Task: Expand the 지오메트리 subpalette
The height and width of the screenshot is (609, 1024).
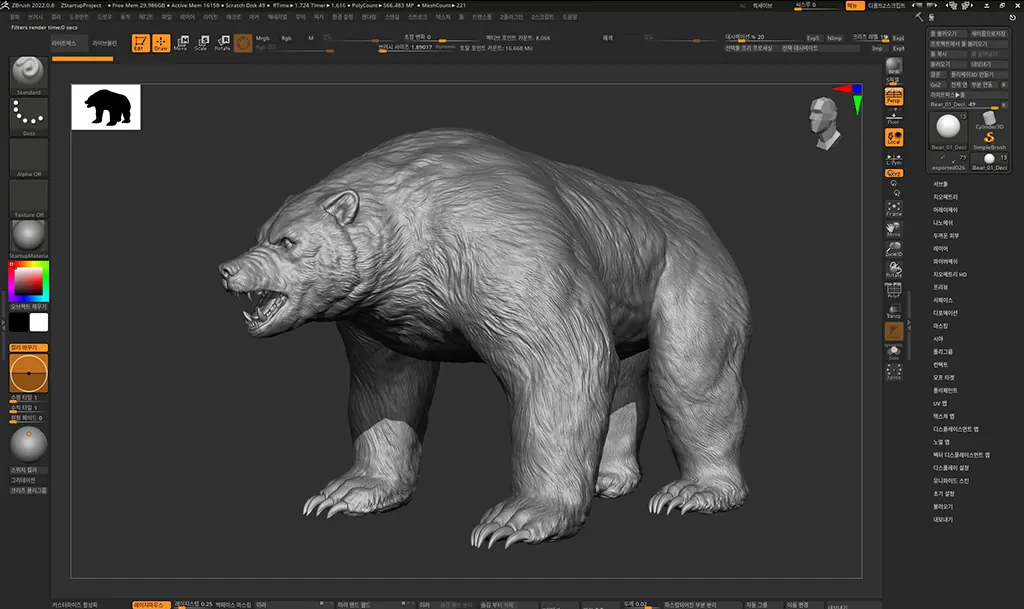Action: pos(946,197)
